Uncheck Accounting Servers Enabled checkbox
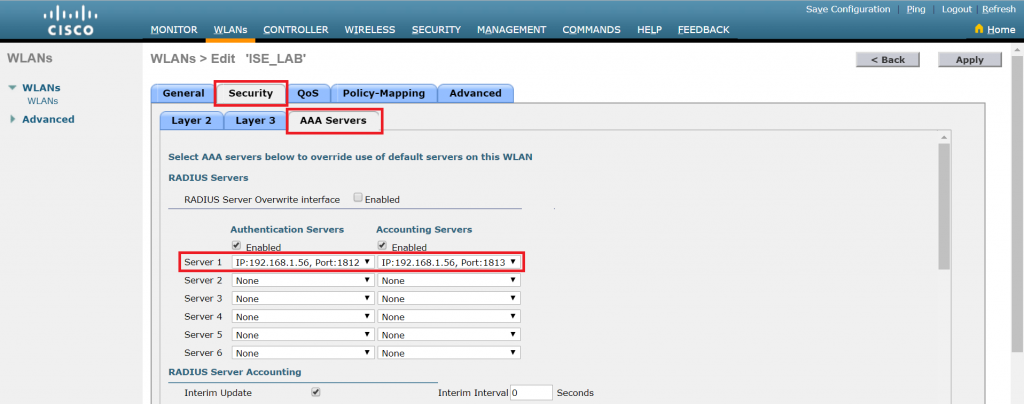1024x404 pixels. click(382, 245)
